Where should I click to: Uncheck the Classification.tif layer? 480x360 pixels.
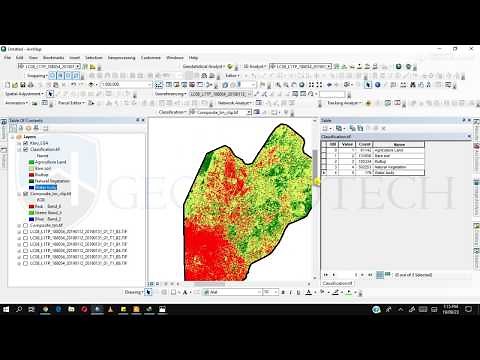pyautogui.click(x=26, y=149)
